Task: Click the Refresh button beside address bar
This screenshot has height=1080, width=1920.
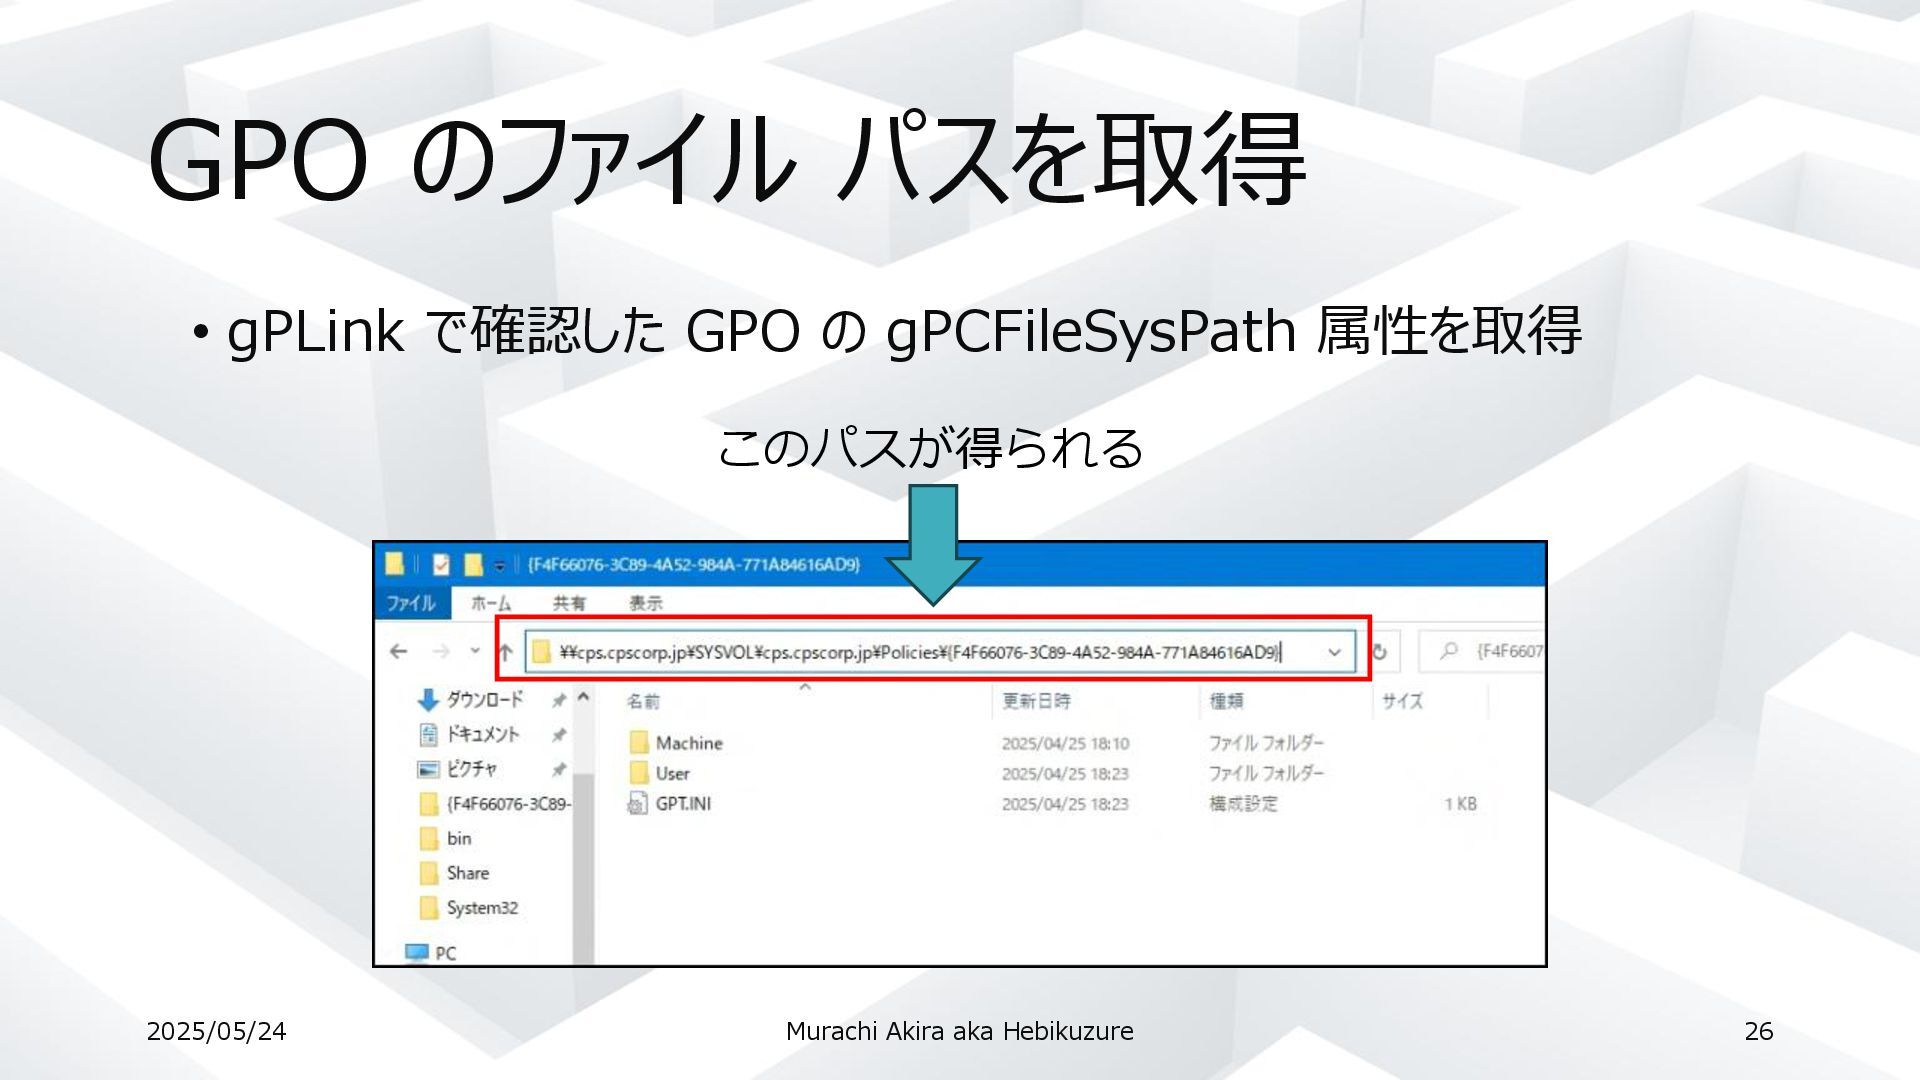Action: click(1379, 652)
